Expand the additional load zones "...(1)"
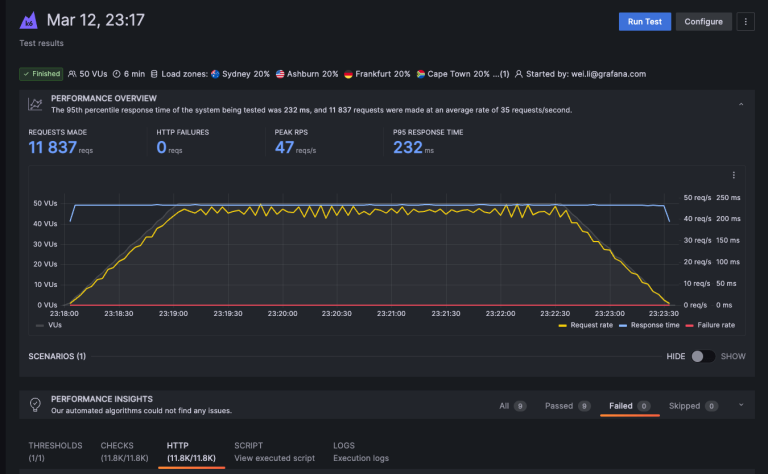768x474 pixels. (503, 74)
